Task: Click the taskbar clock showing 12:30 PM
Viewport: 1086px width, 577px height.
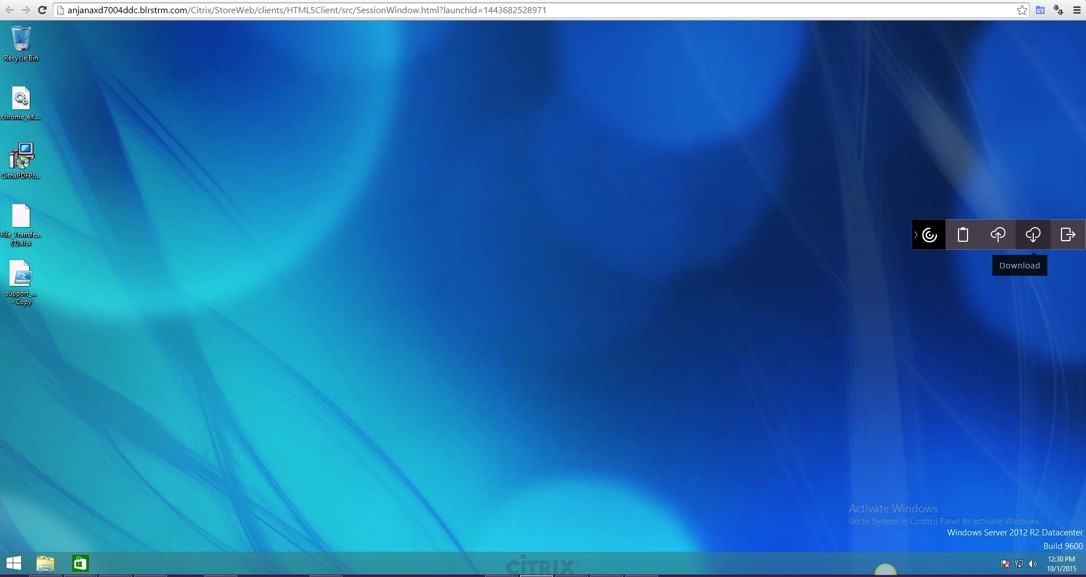Action: coord(1061,564)
